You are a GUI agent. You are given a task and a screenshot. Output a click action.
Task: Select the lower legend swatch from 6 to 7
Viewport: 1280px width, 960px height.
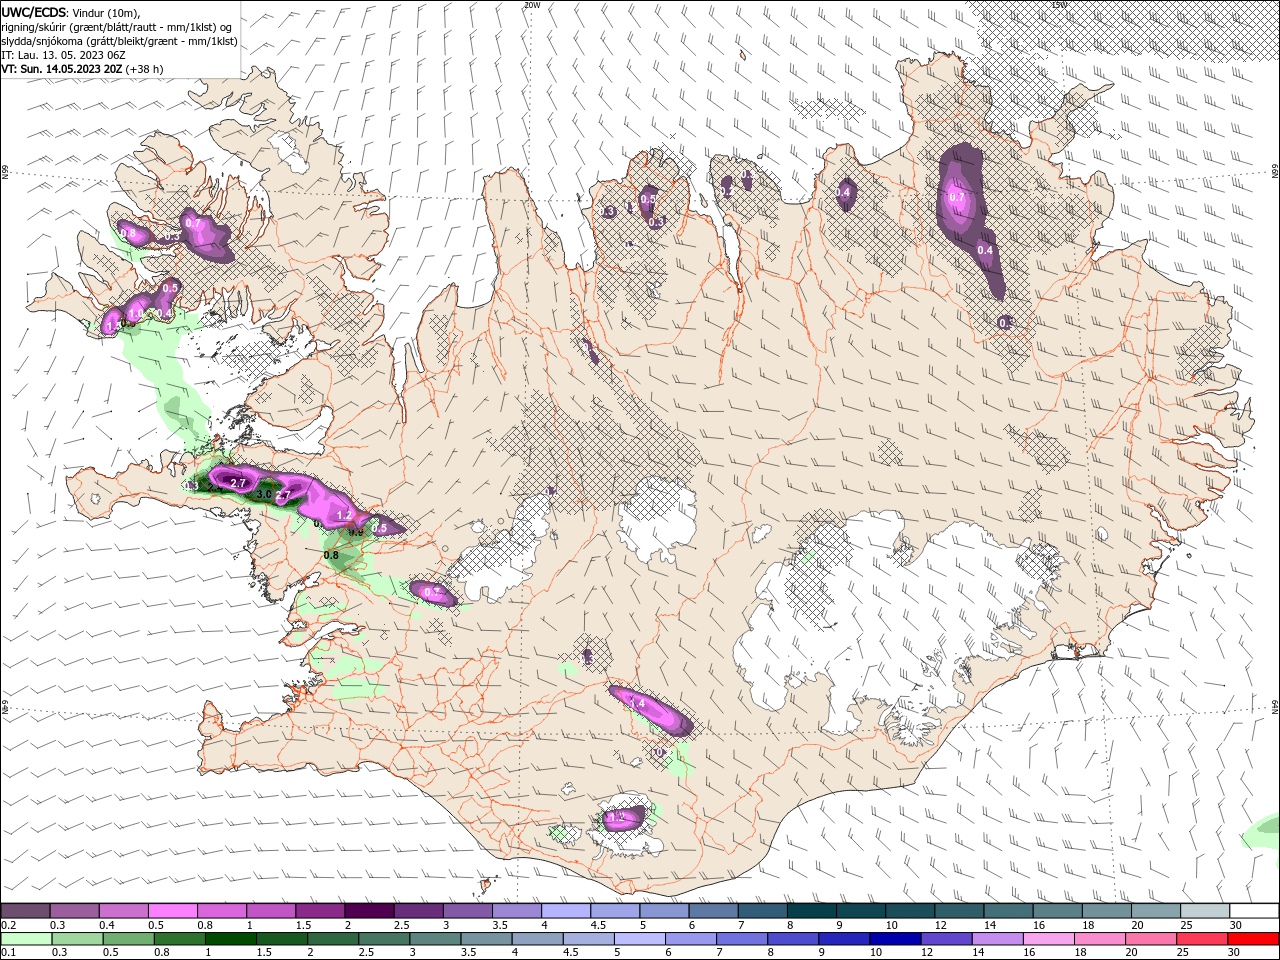click(x=691, y=939)
